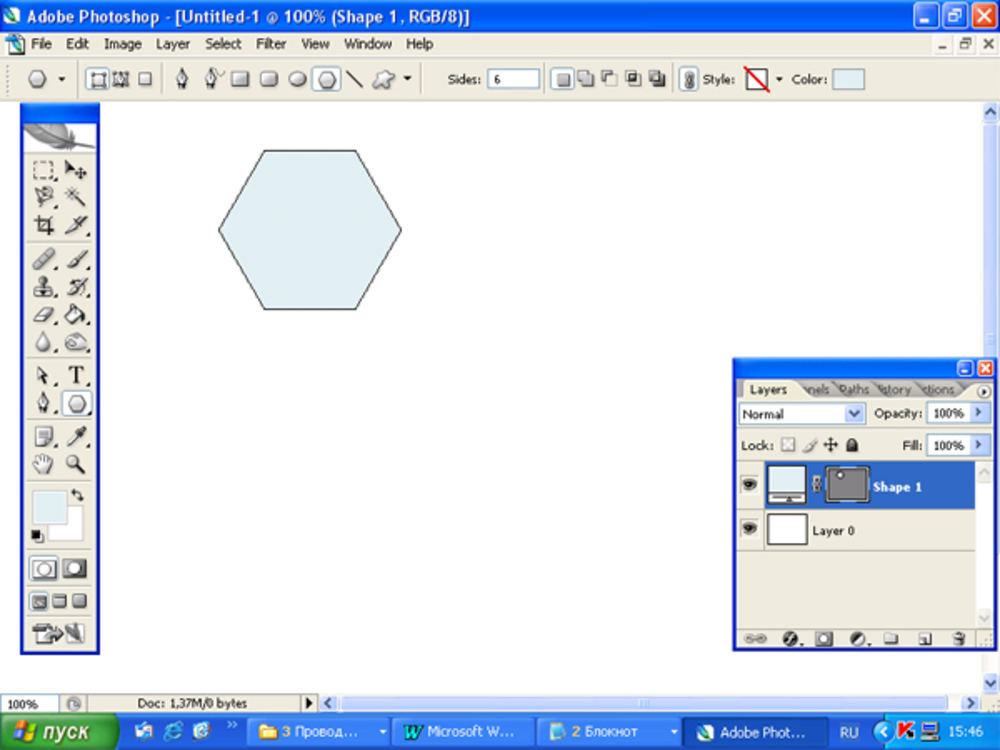The image size is (1000, 750).
Task: Click the trash icon in Layers panel
Action: click(958, 638)
